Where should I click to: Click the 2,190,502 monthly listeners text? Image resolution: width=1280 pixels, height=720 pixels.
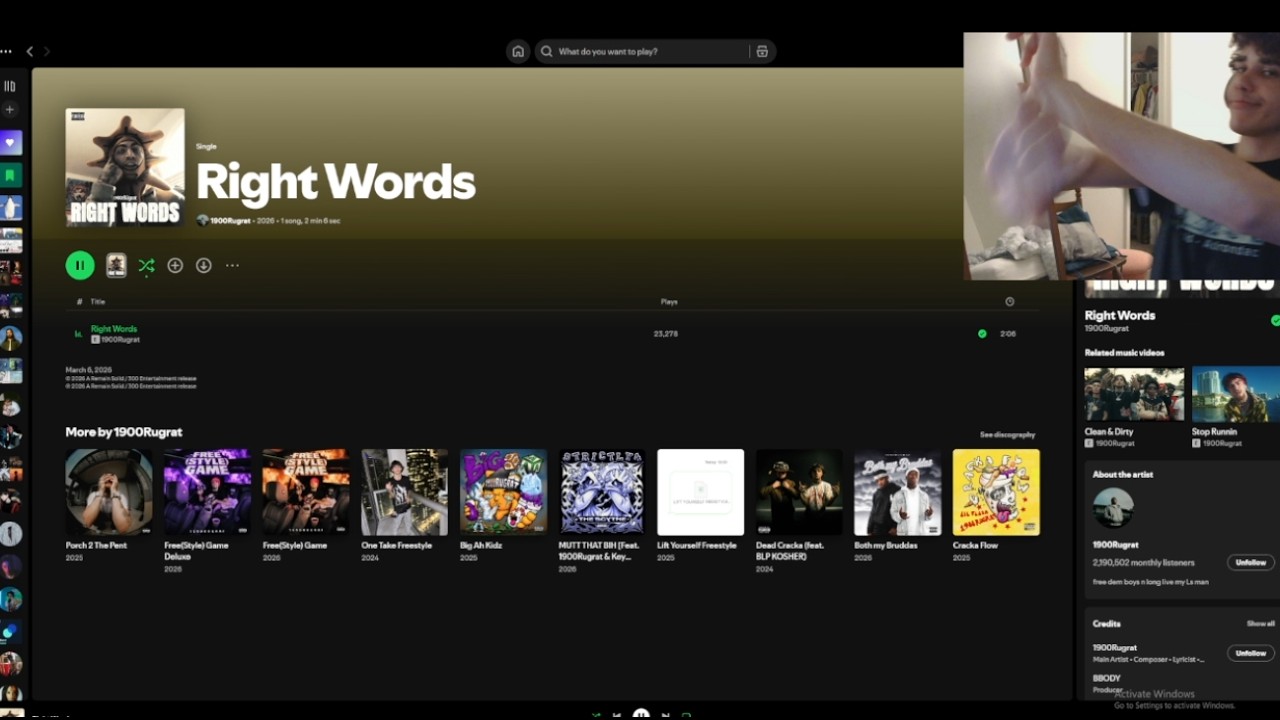(1143, 563)
